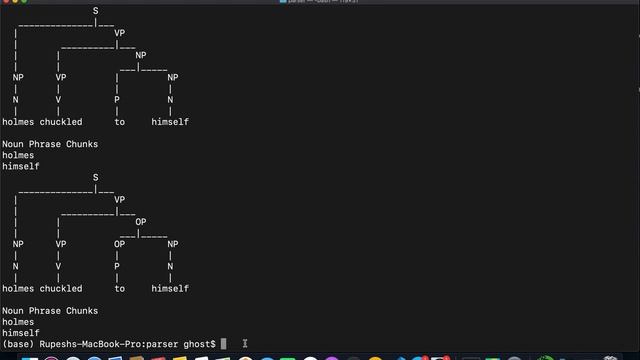Click 'himself' leaf in the tree without OP nodes
Screen dimensions: 640x360
click(170, 122)
